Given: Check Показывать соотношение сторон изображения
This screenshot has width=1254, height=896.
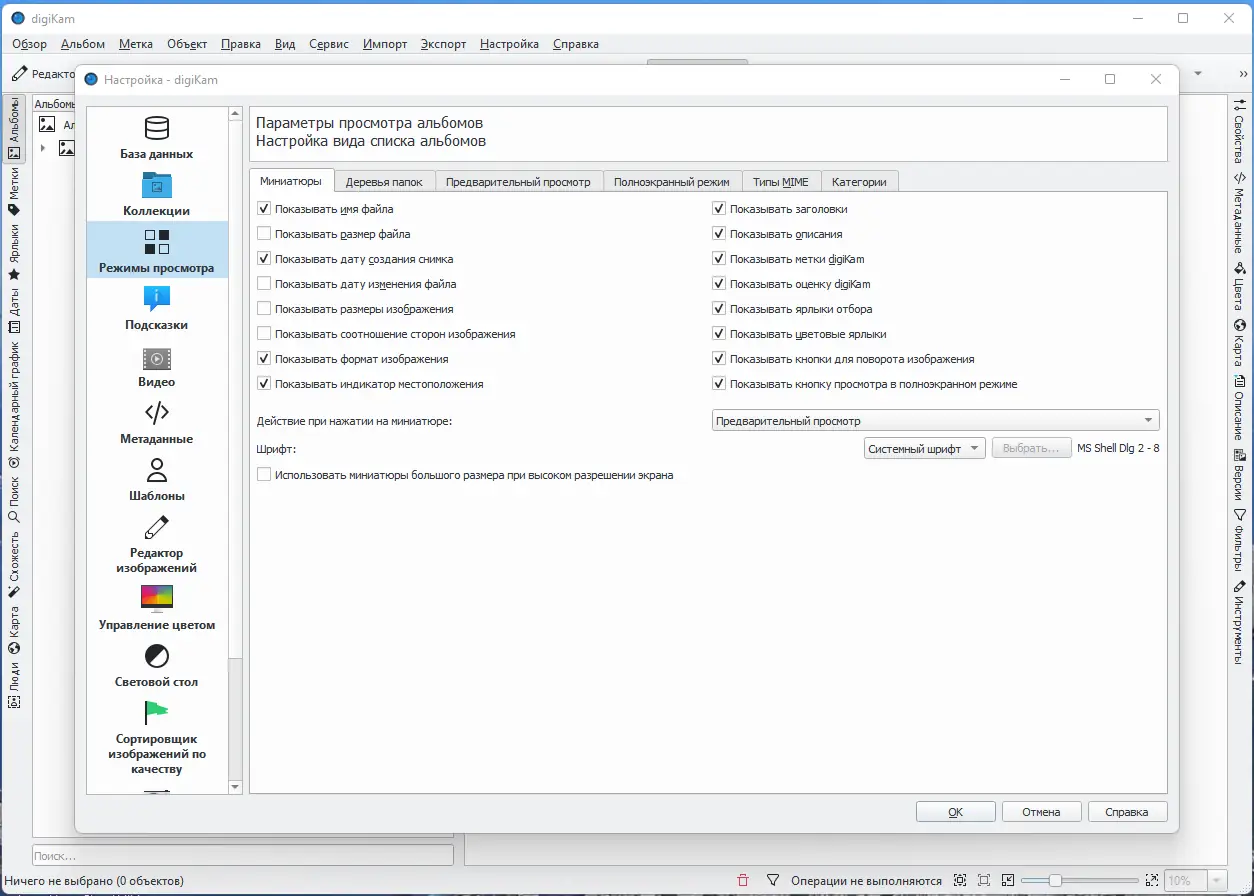Looking at the screenshot, I should [x=264, y=334].
